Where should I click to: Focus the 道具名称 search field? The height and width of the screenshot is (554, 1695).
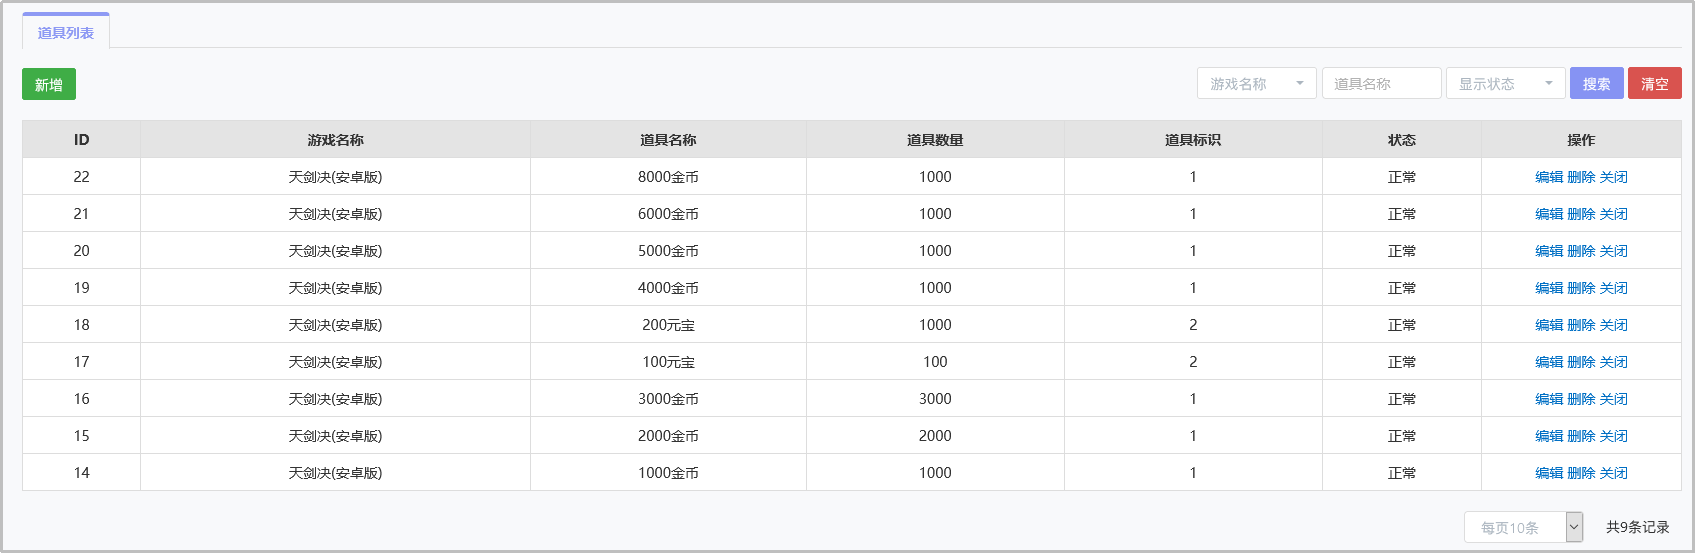click(x=1382, y=83)
